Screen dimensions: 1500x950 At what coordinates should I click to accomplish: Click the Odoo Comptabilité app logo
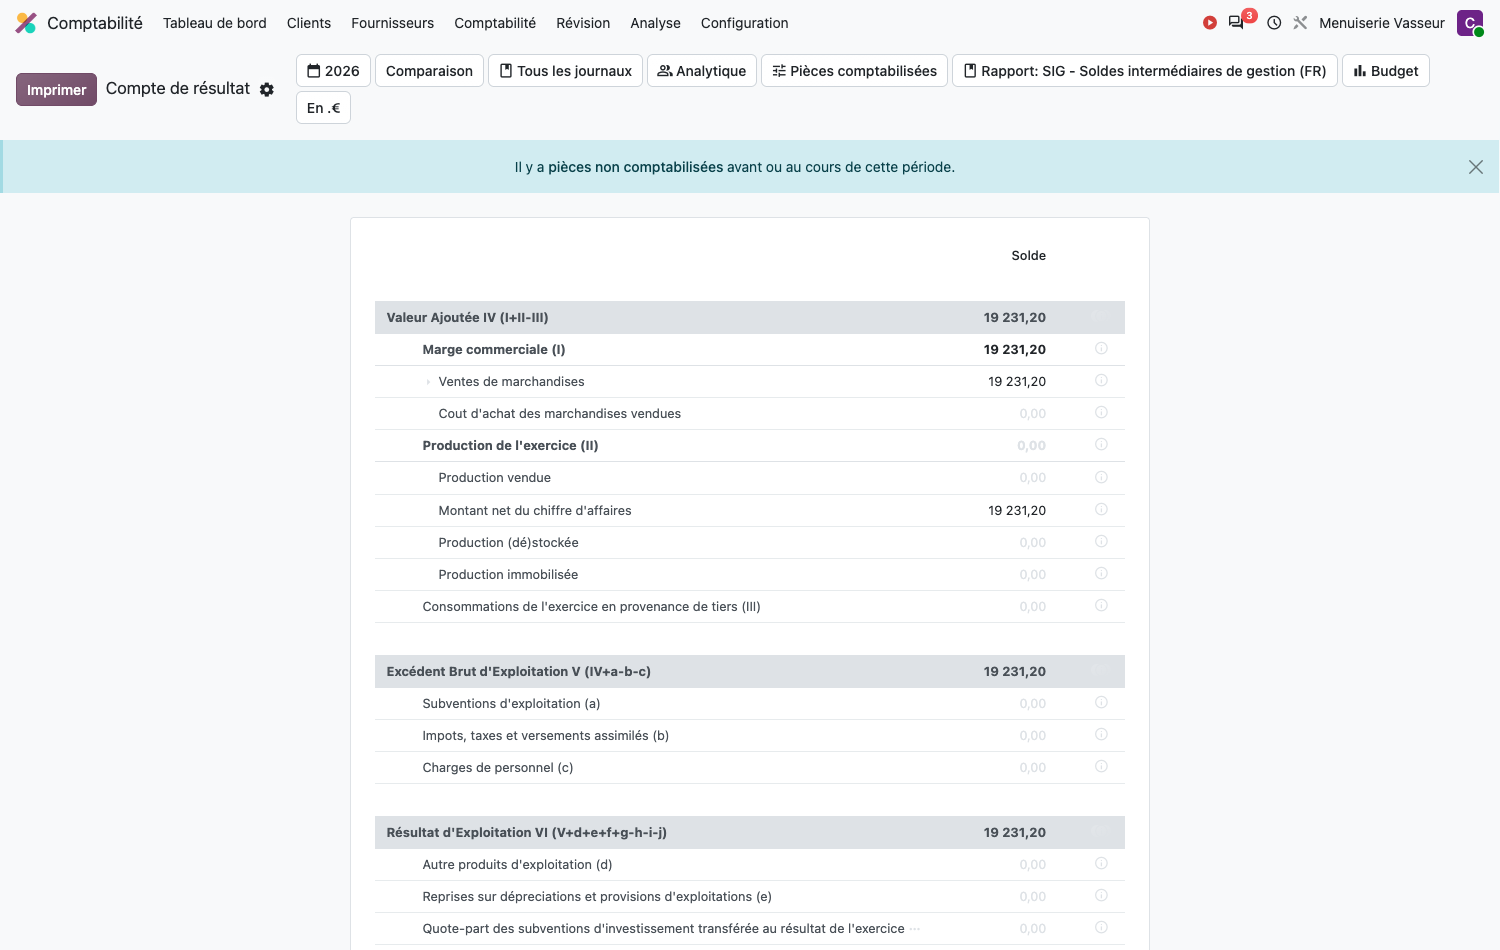(26, 23)
